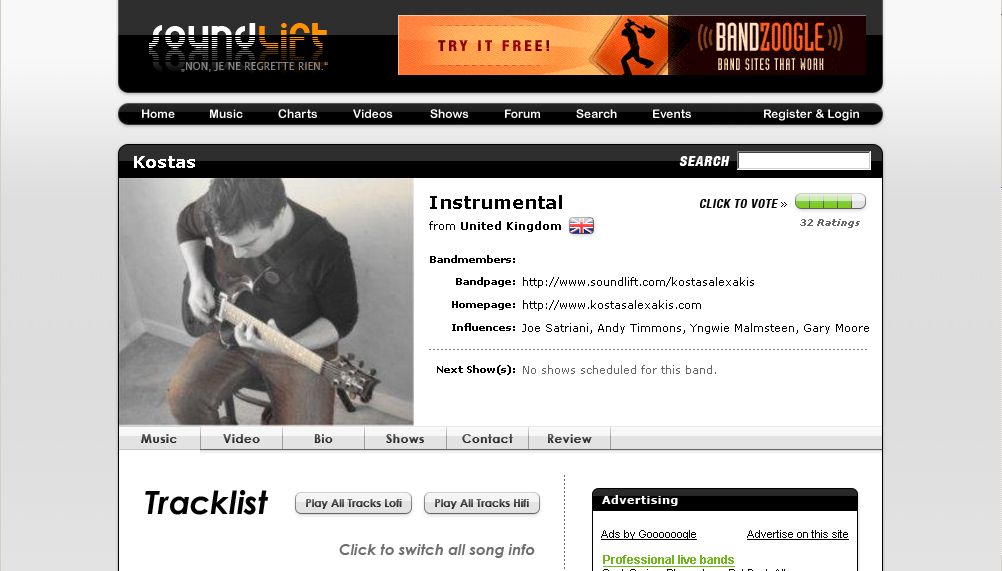Switch to the Video tab

[x=242, y=439]
